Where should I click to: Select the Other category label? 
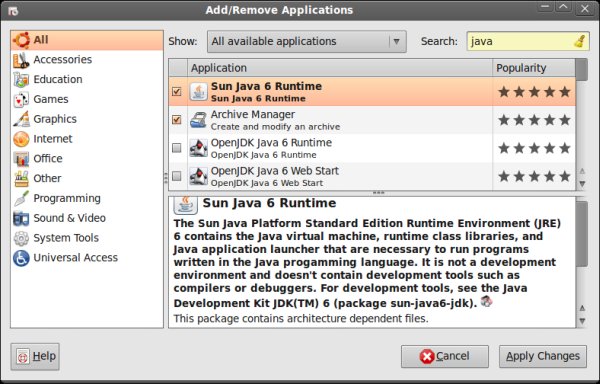click(x=47, y=178)
